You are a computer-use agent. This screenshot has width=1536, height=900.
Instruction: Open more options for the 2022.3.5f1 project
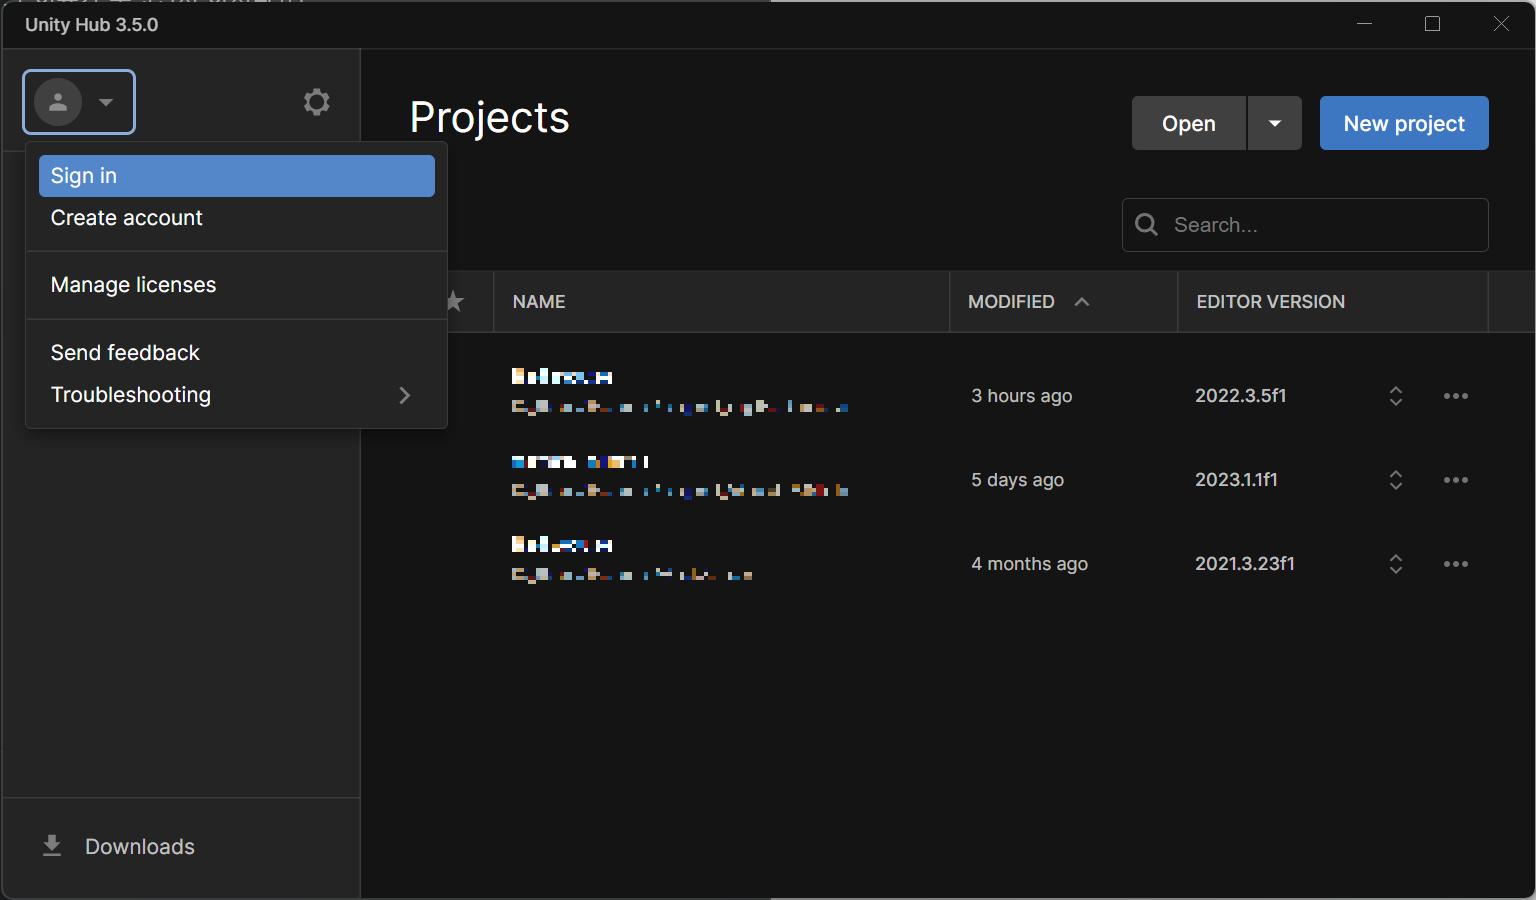click(x=1456, y=396)
